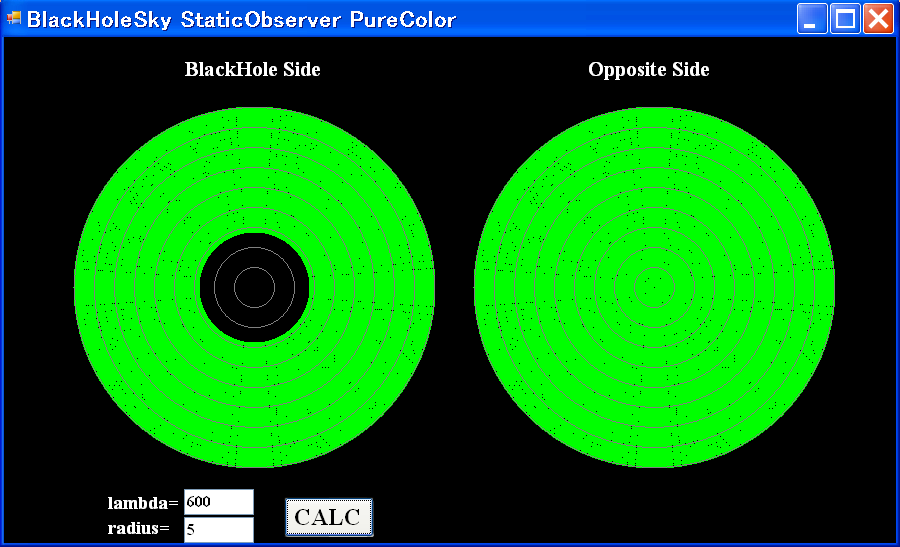Image resolution: width=900 pixels, height=547 pixels.
Task: Click the BlackHoleSky StaticObserver PureColor title text
Action: pos(241,20)
